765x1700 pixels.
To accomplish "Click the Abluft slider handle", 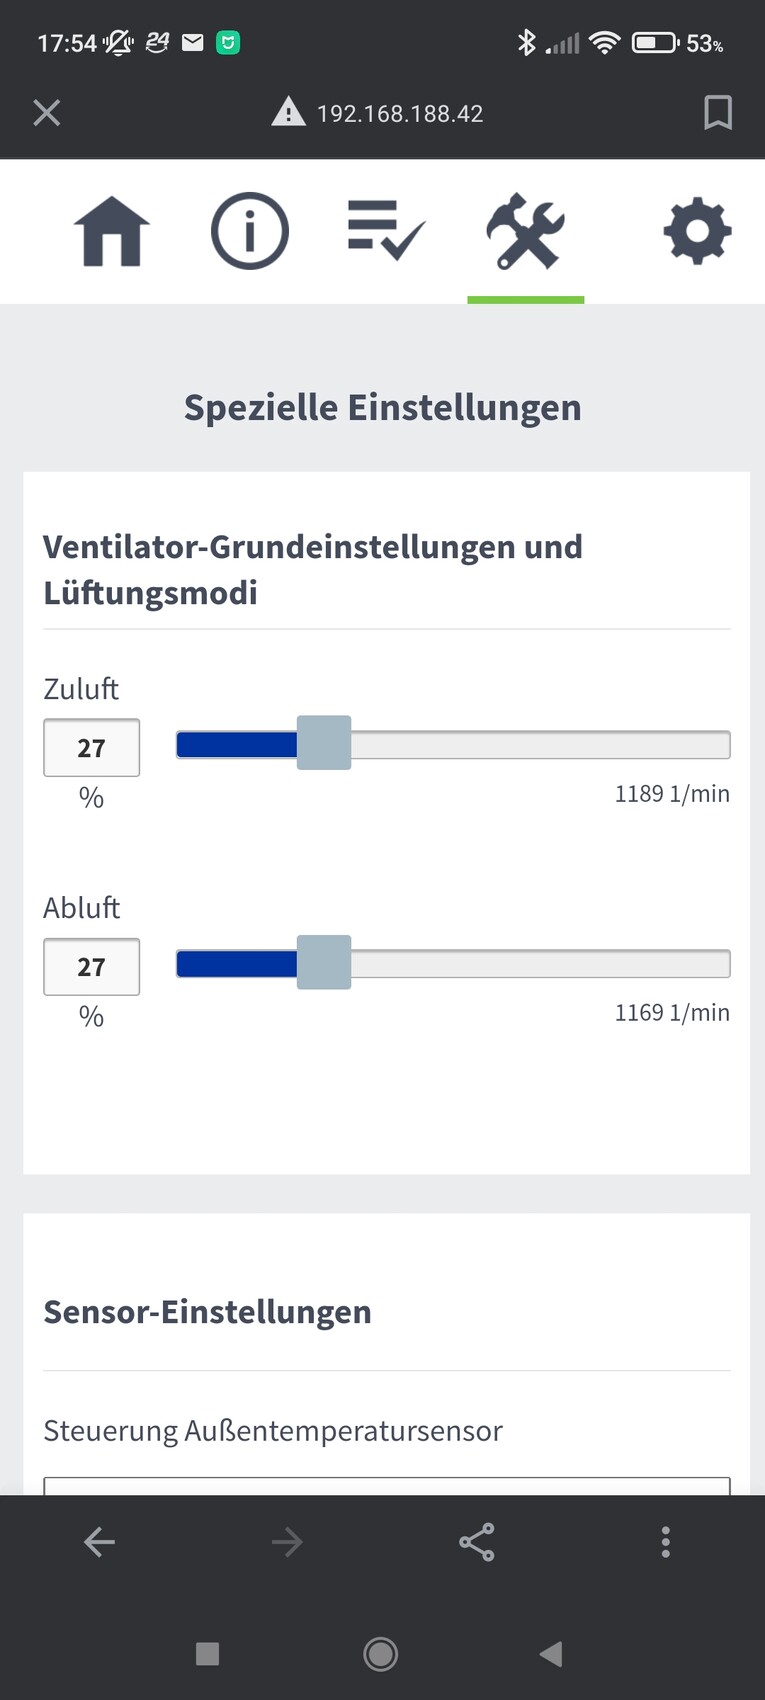I will coord(324,963).
